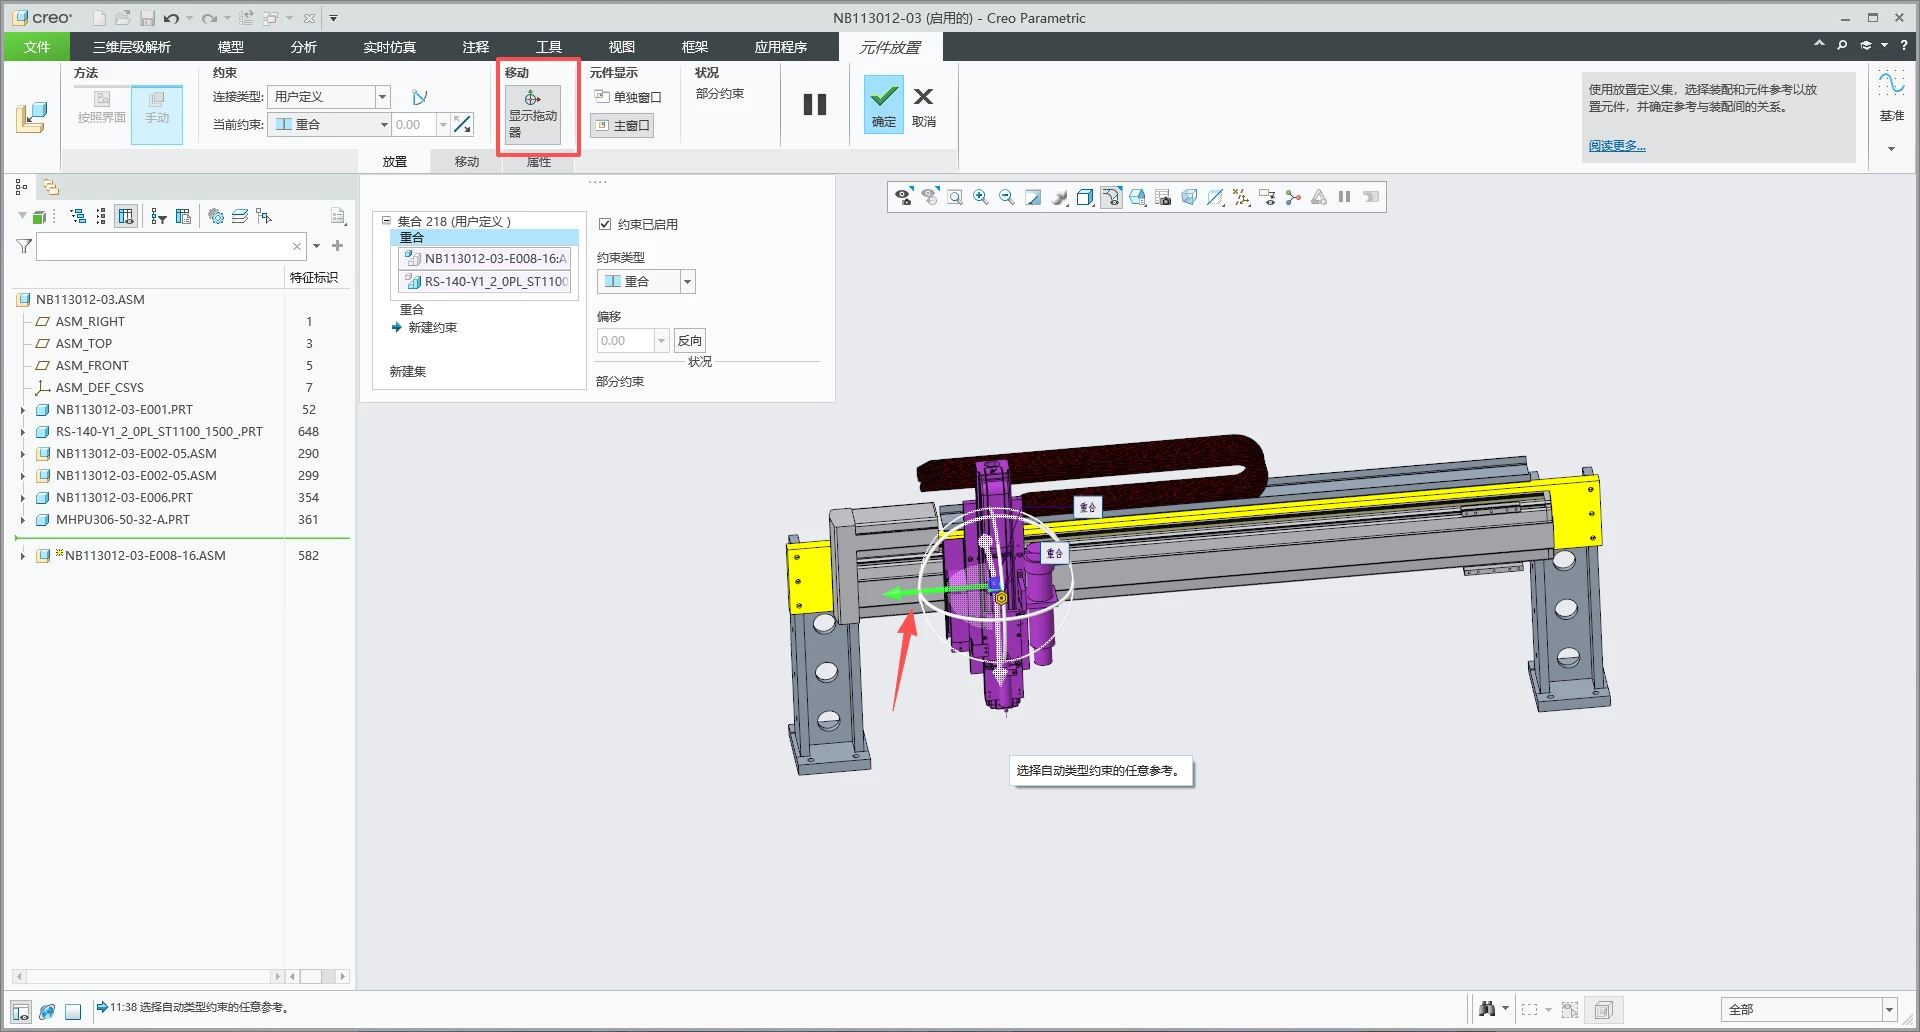Open the layer tree stacked-sheets icon
The image size is (1920, 1032).
pyautogui.click(x=240, y=216)
